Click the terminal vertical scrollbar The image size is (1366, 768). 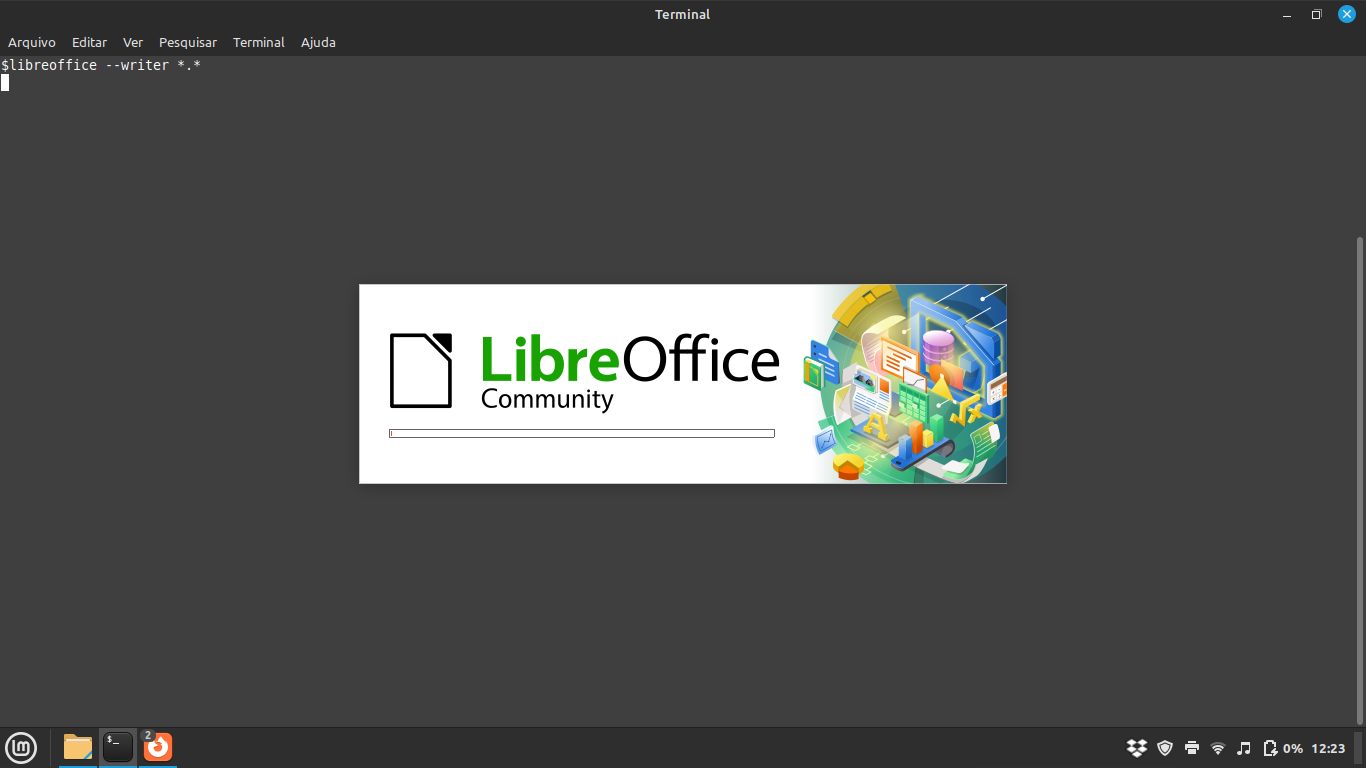1359,480
